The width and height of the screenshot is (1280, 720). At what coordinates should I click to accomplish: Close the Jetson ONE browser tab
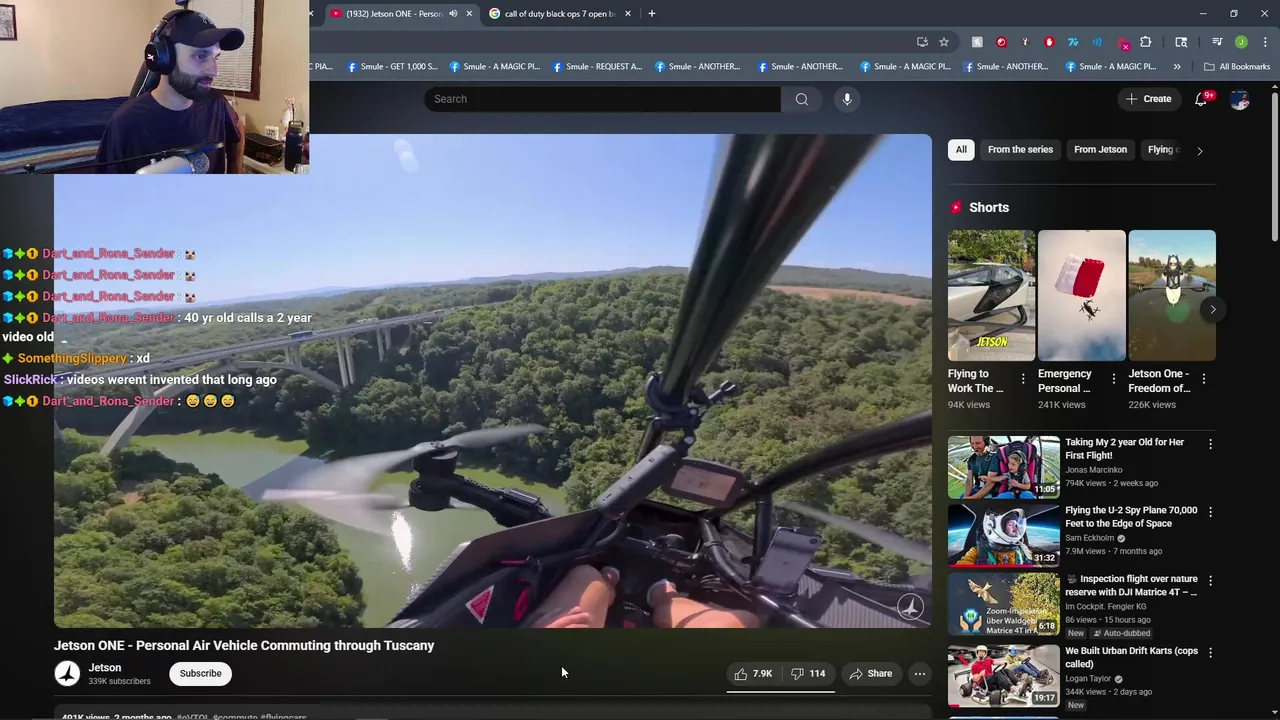[x=468, y=14]
